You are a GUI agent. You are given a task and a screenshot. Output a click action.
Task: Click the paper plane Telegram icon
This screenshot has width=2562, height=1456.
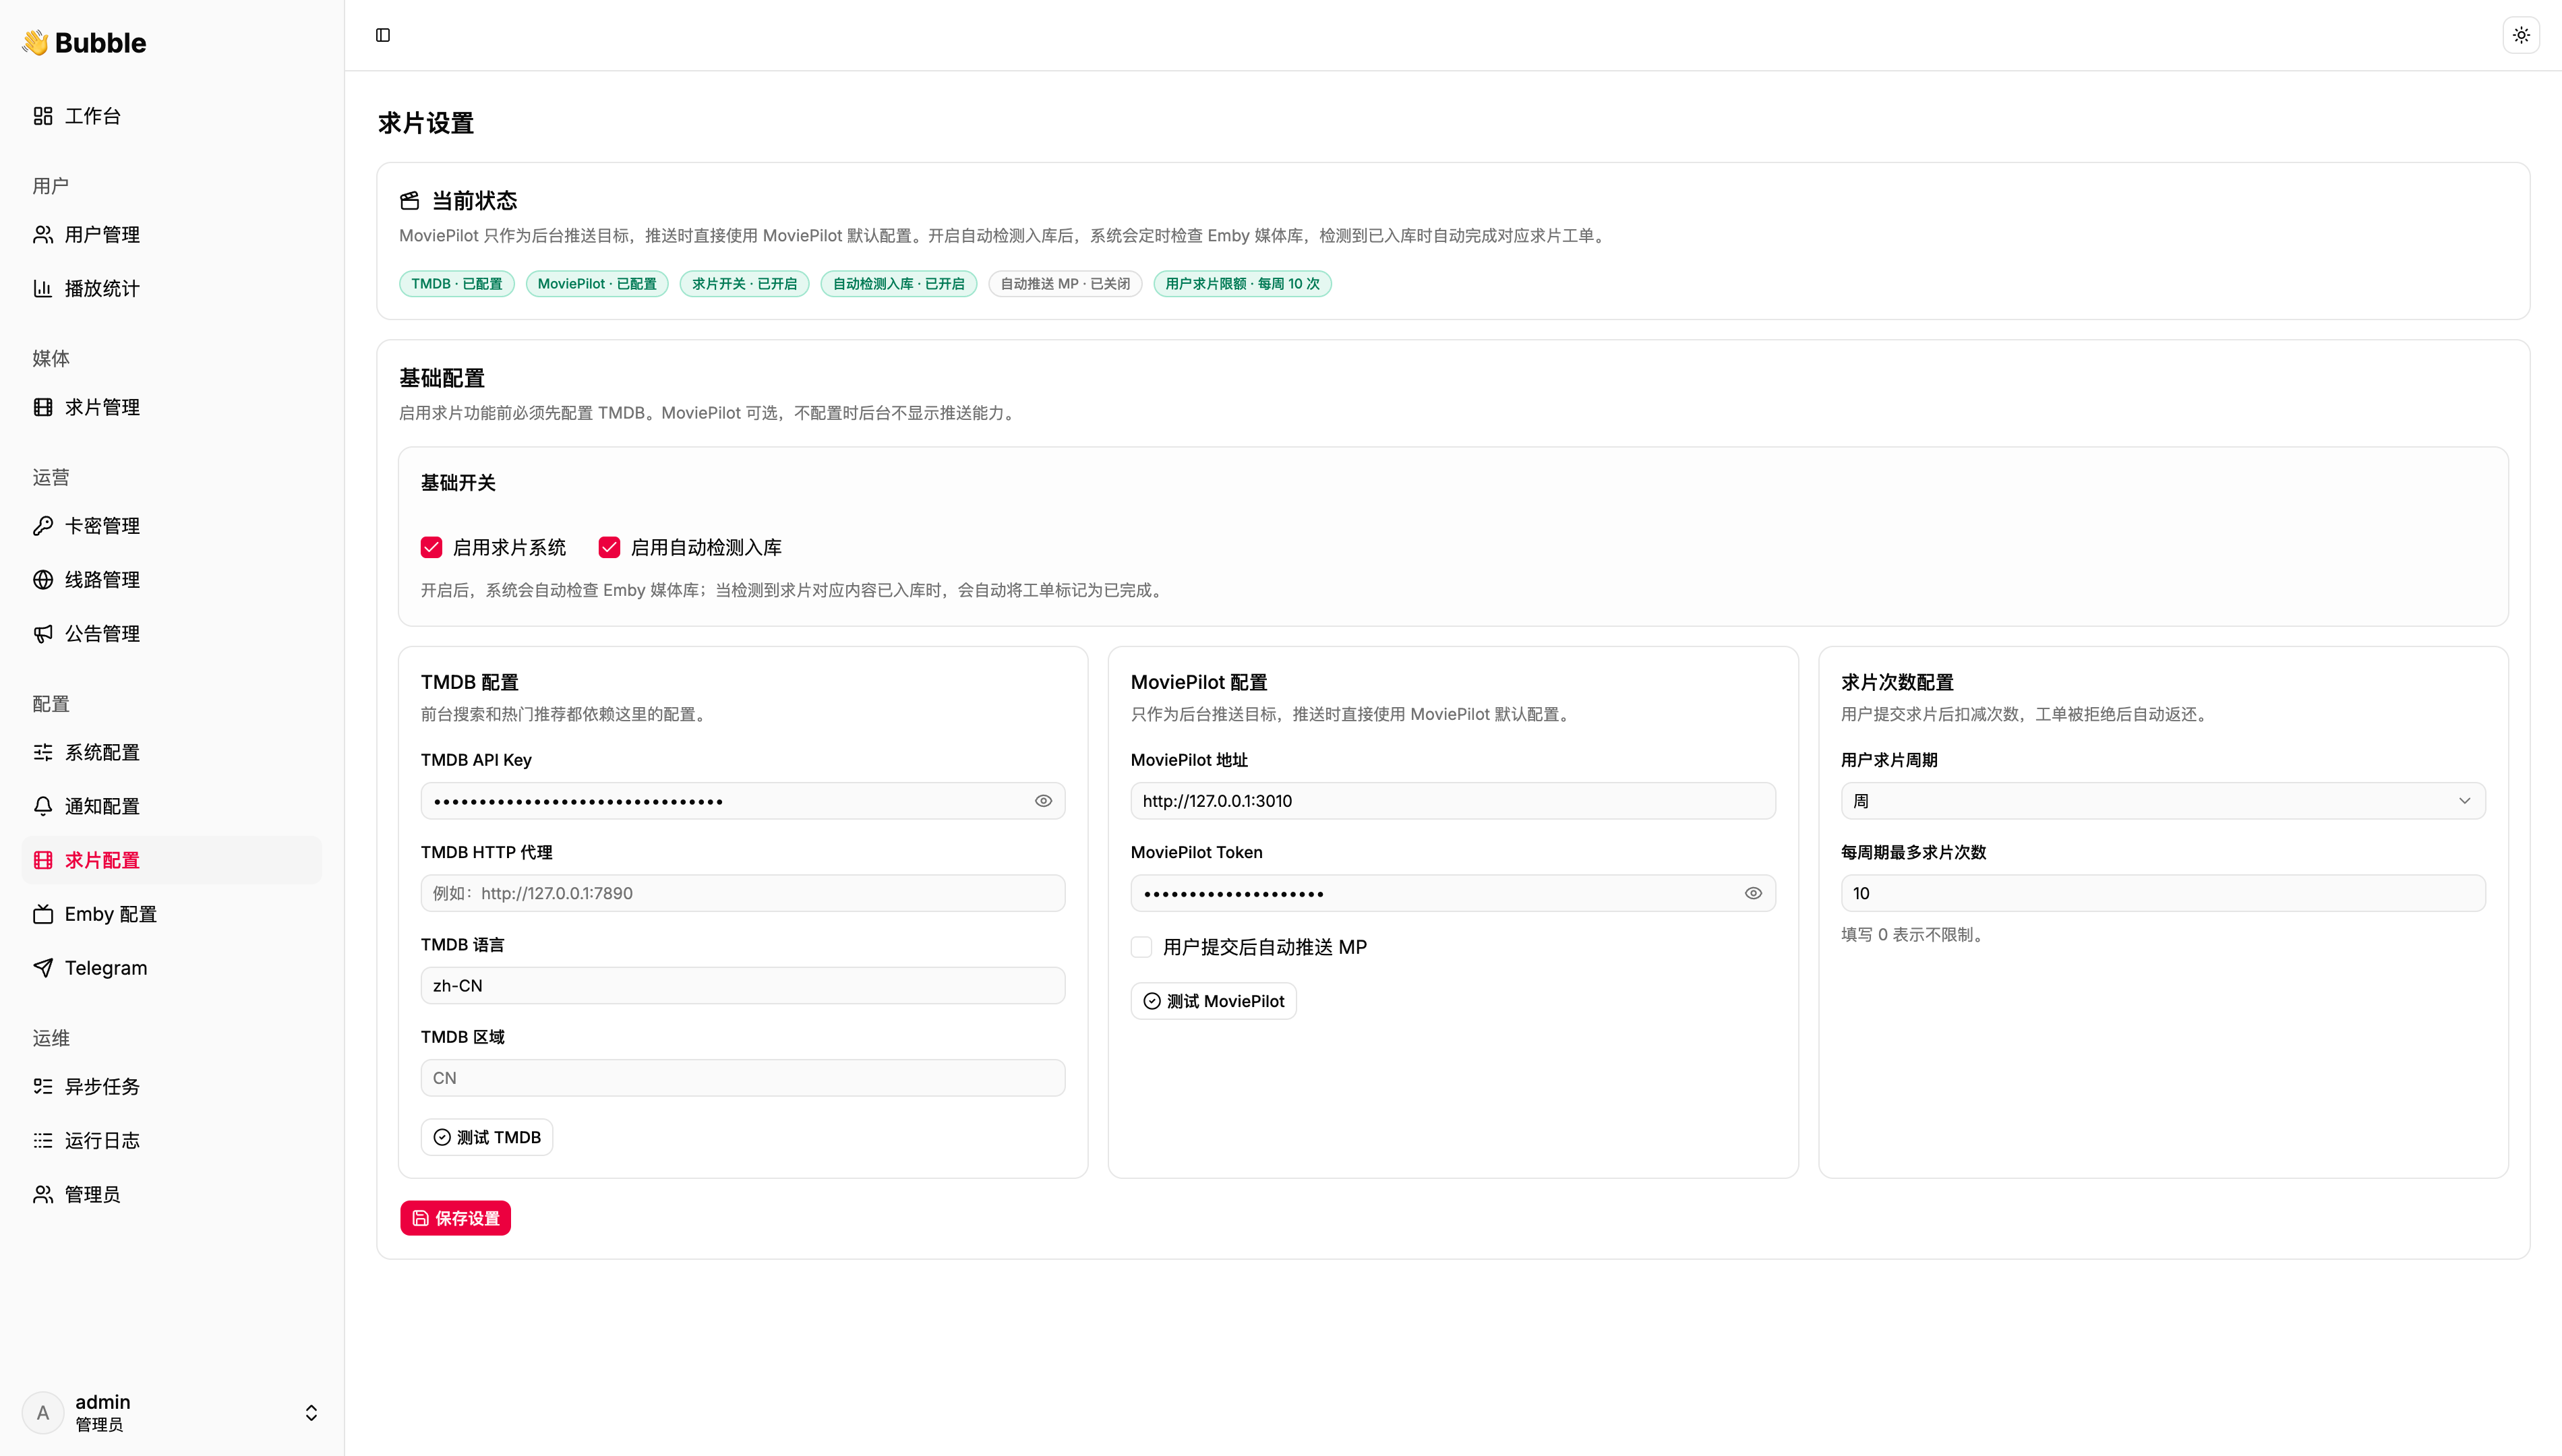43,968
